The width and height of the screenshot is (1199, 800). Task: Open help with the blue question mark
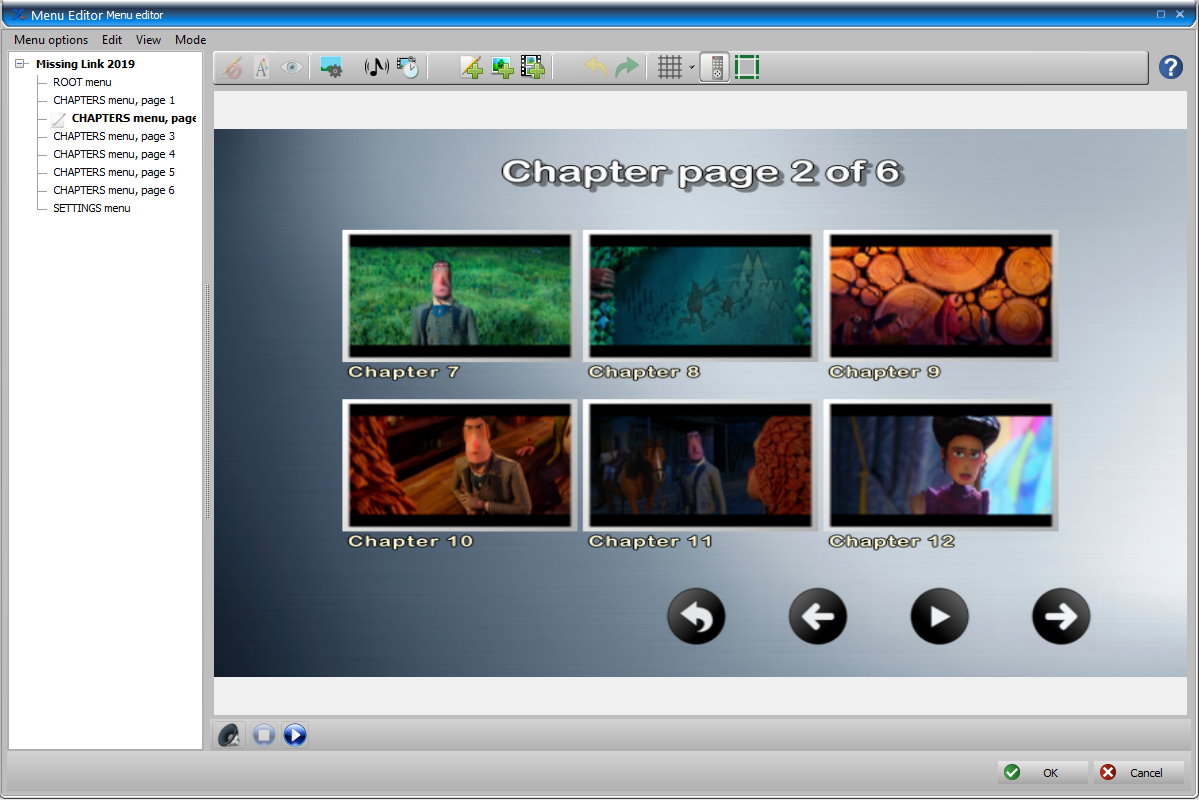1171,67
